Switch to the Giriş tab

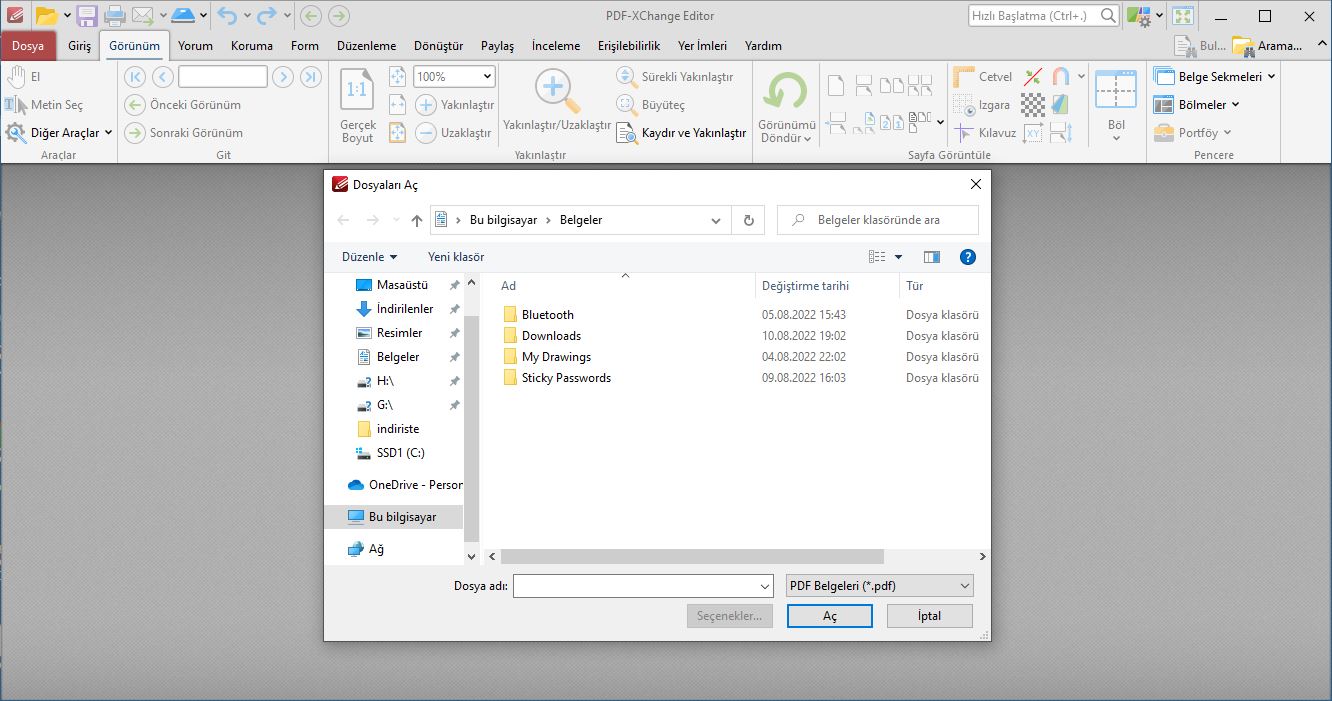click(79, 45)
